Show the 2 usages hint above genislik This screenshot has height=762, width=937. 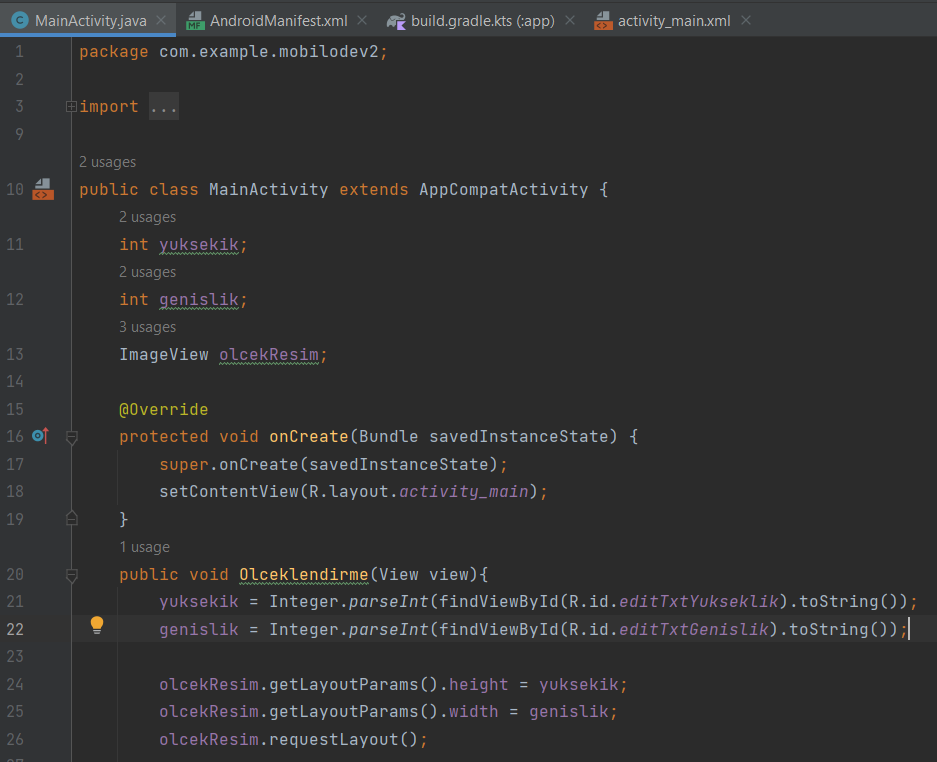(x=148, y=272)
